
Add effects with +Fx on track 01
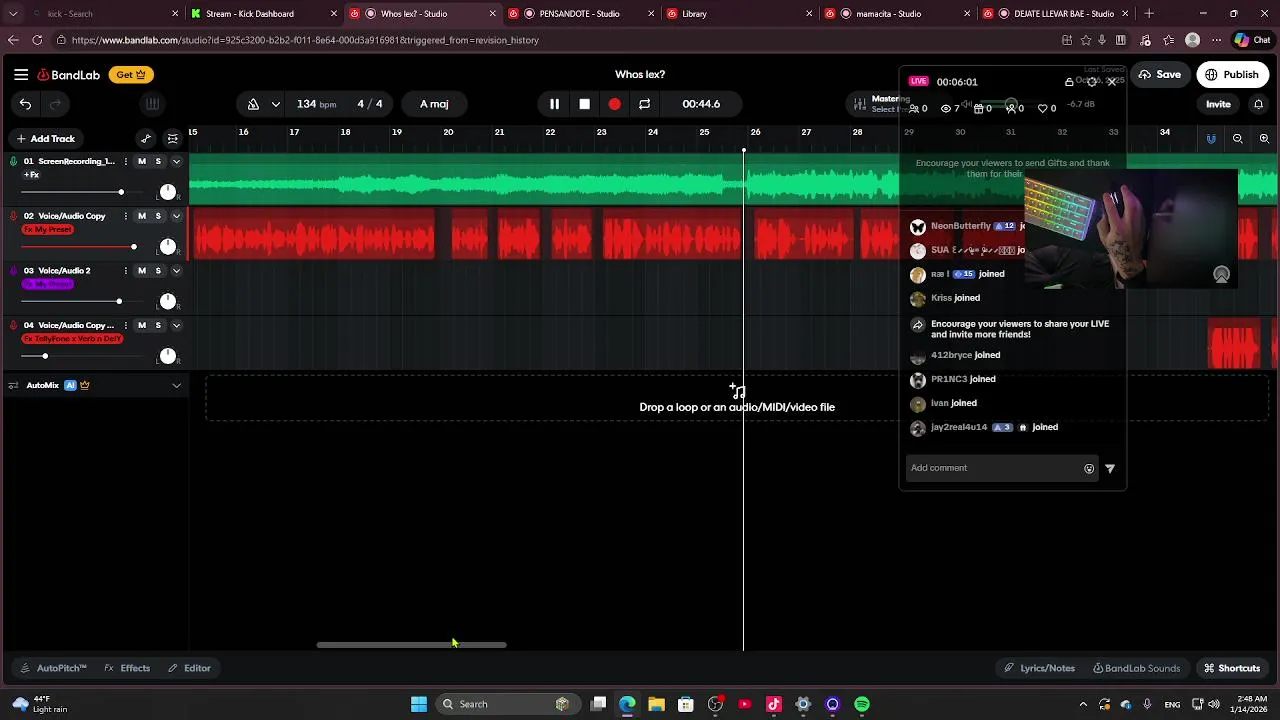(31, 175)
